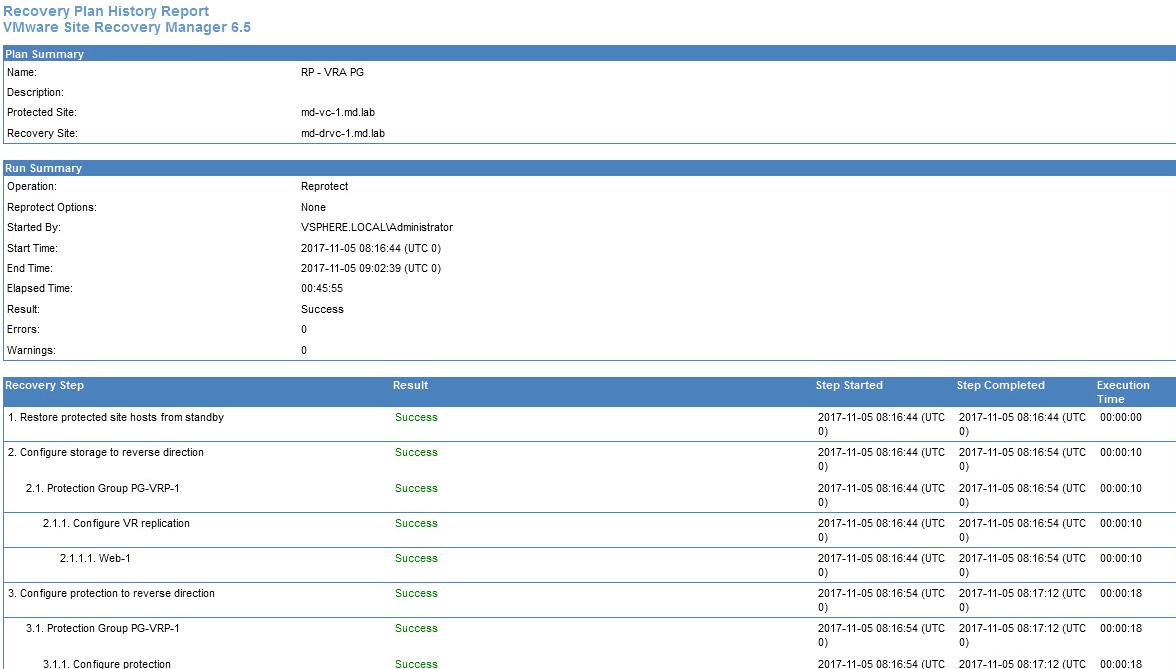Click the "Elapsed Time:" label
1176x669 pixels.
tap(40, 288)
